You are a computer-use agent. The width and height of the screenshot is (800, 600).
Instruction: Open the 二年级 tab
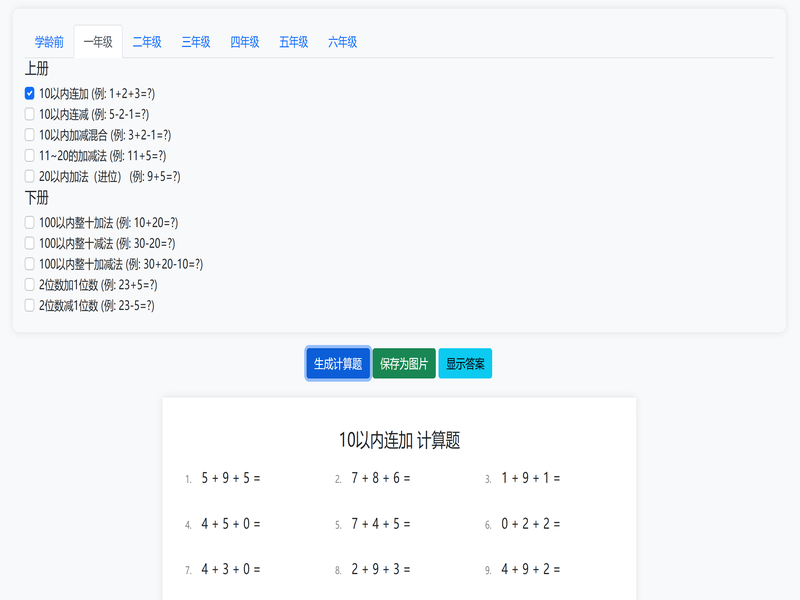pyautogui.click(x=147, y=42)
